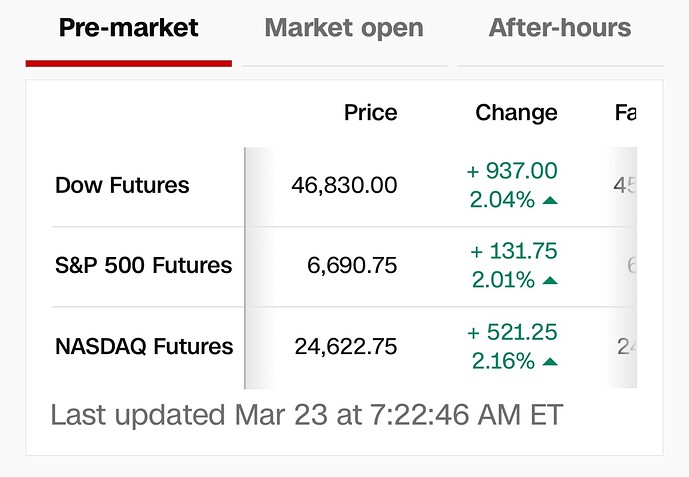Click the NASDAQ Futures price 24,622.75
Image resolution: width=689 pixels, height=477 pixels.
345,347
